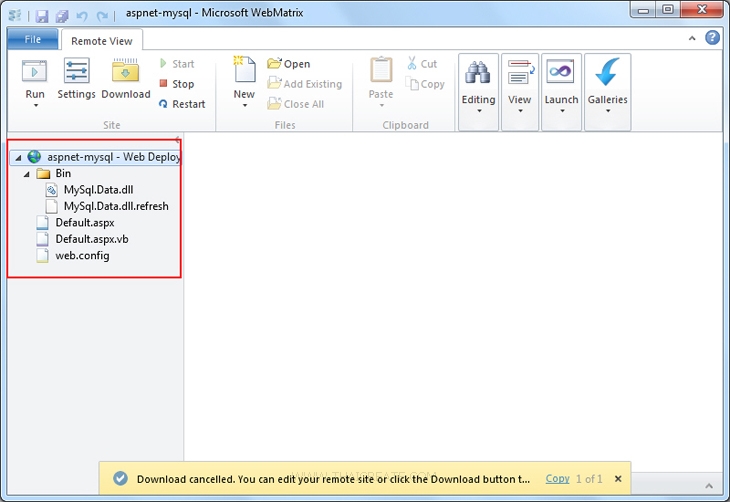The width and height of the screenshot is (730, 502).
Task: Click Redo in quick access toolbar
Action: click(x=102, y=16)
